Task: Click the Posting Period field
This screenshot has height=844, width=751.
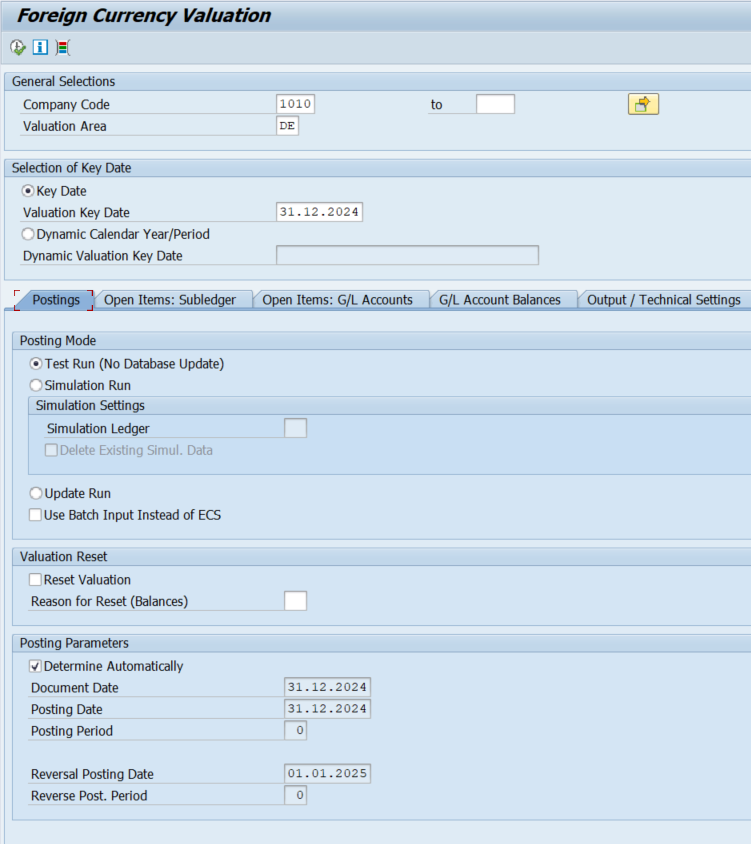Action: (x=296, y=730)
